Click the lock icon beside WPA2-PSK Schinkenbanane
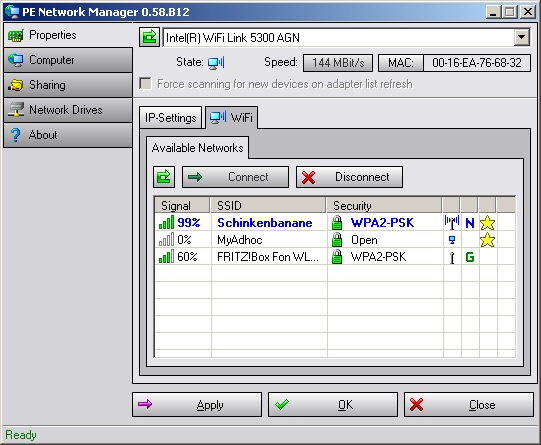The width and height of the screenshot is (541, 445). 337,223
